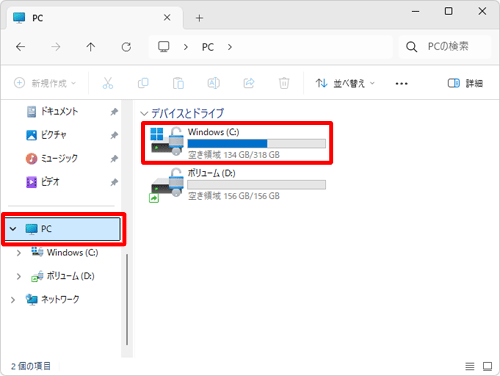Go up one folder level
Viewport: 500px width, 376px height.
91,47
